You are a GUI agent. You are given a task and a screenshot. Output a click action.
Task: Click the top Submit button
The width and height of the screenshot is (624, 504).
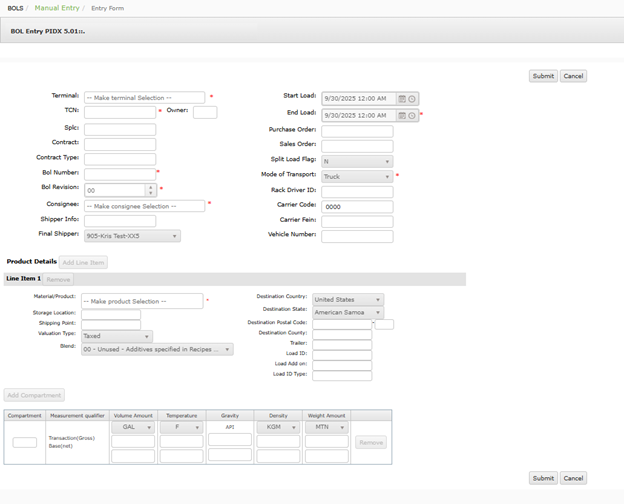(543, 76)
